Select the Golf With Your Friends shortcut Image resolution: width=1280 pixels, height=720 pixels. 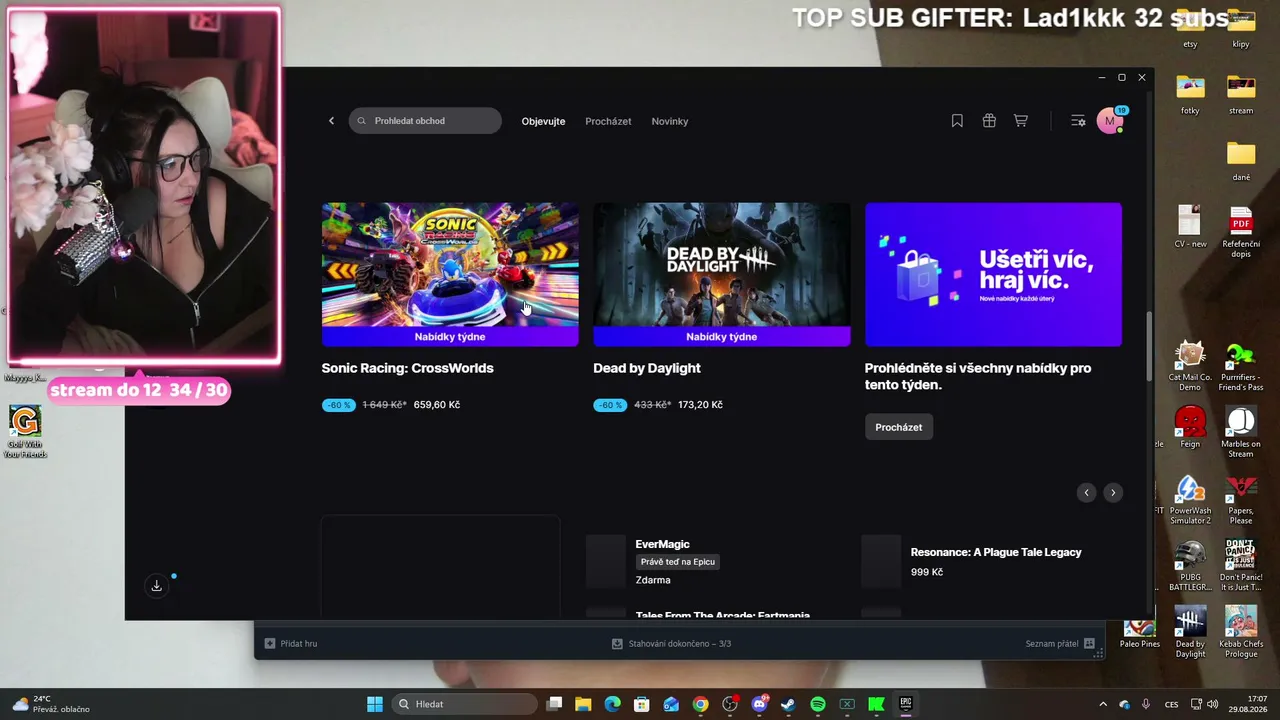[x=25, y=432]
